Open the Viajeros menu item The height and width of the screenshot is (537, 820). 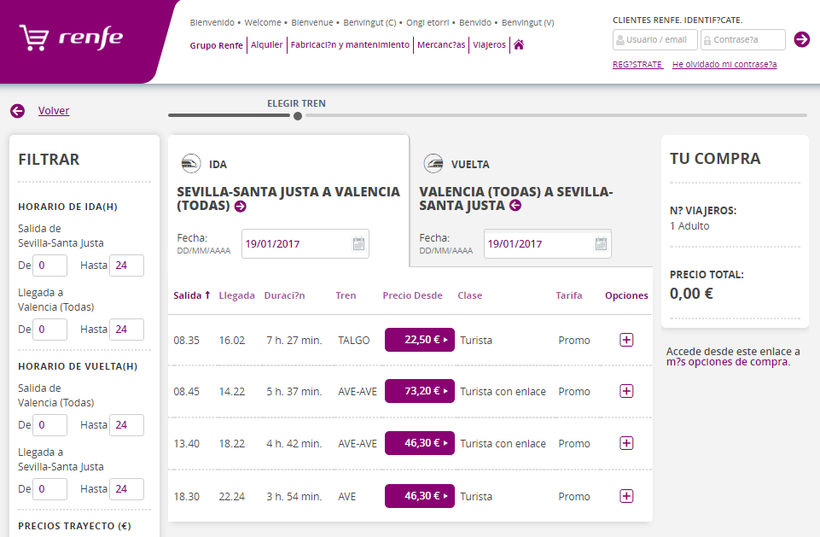489,45
